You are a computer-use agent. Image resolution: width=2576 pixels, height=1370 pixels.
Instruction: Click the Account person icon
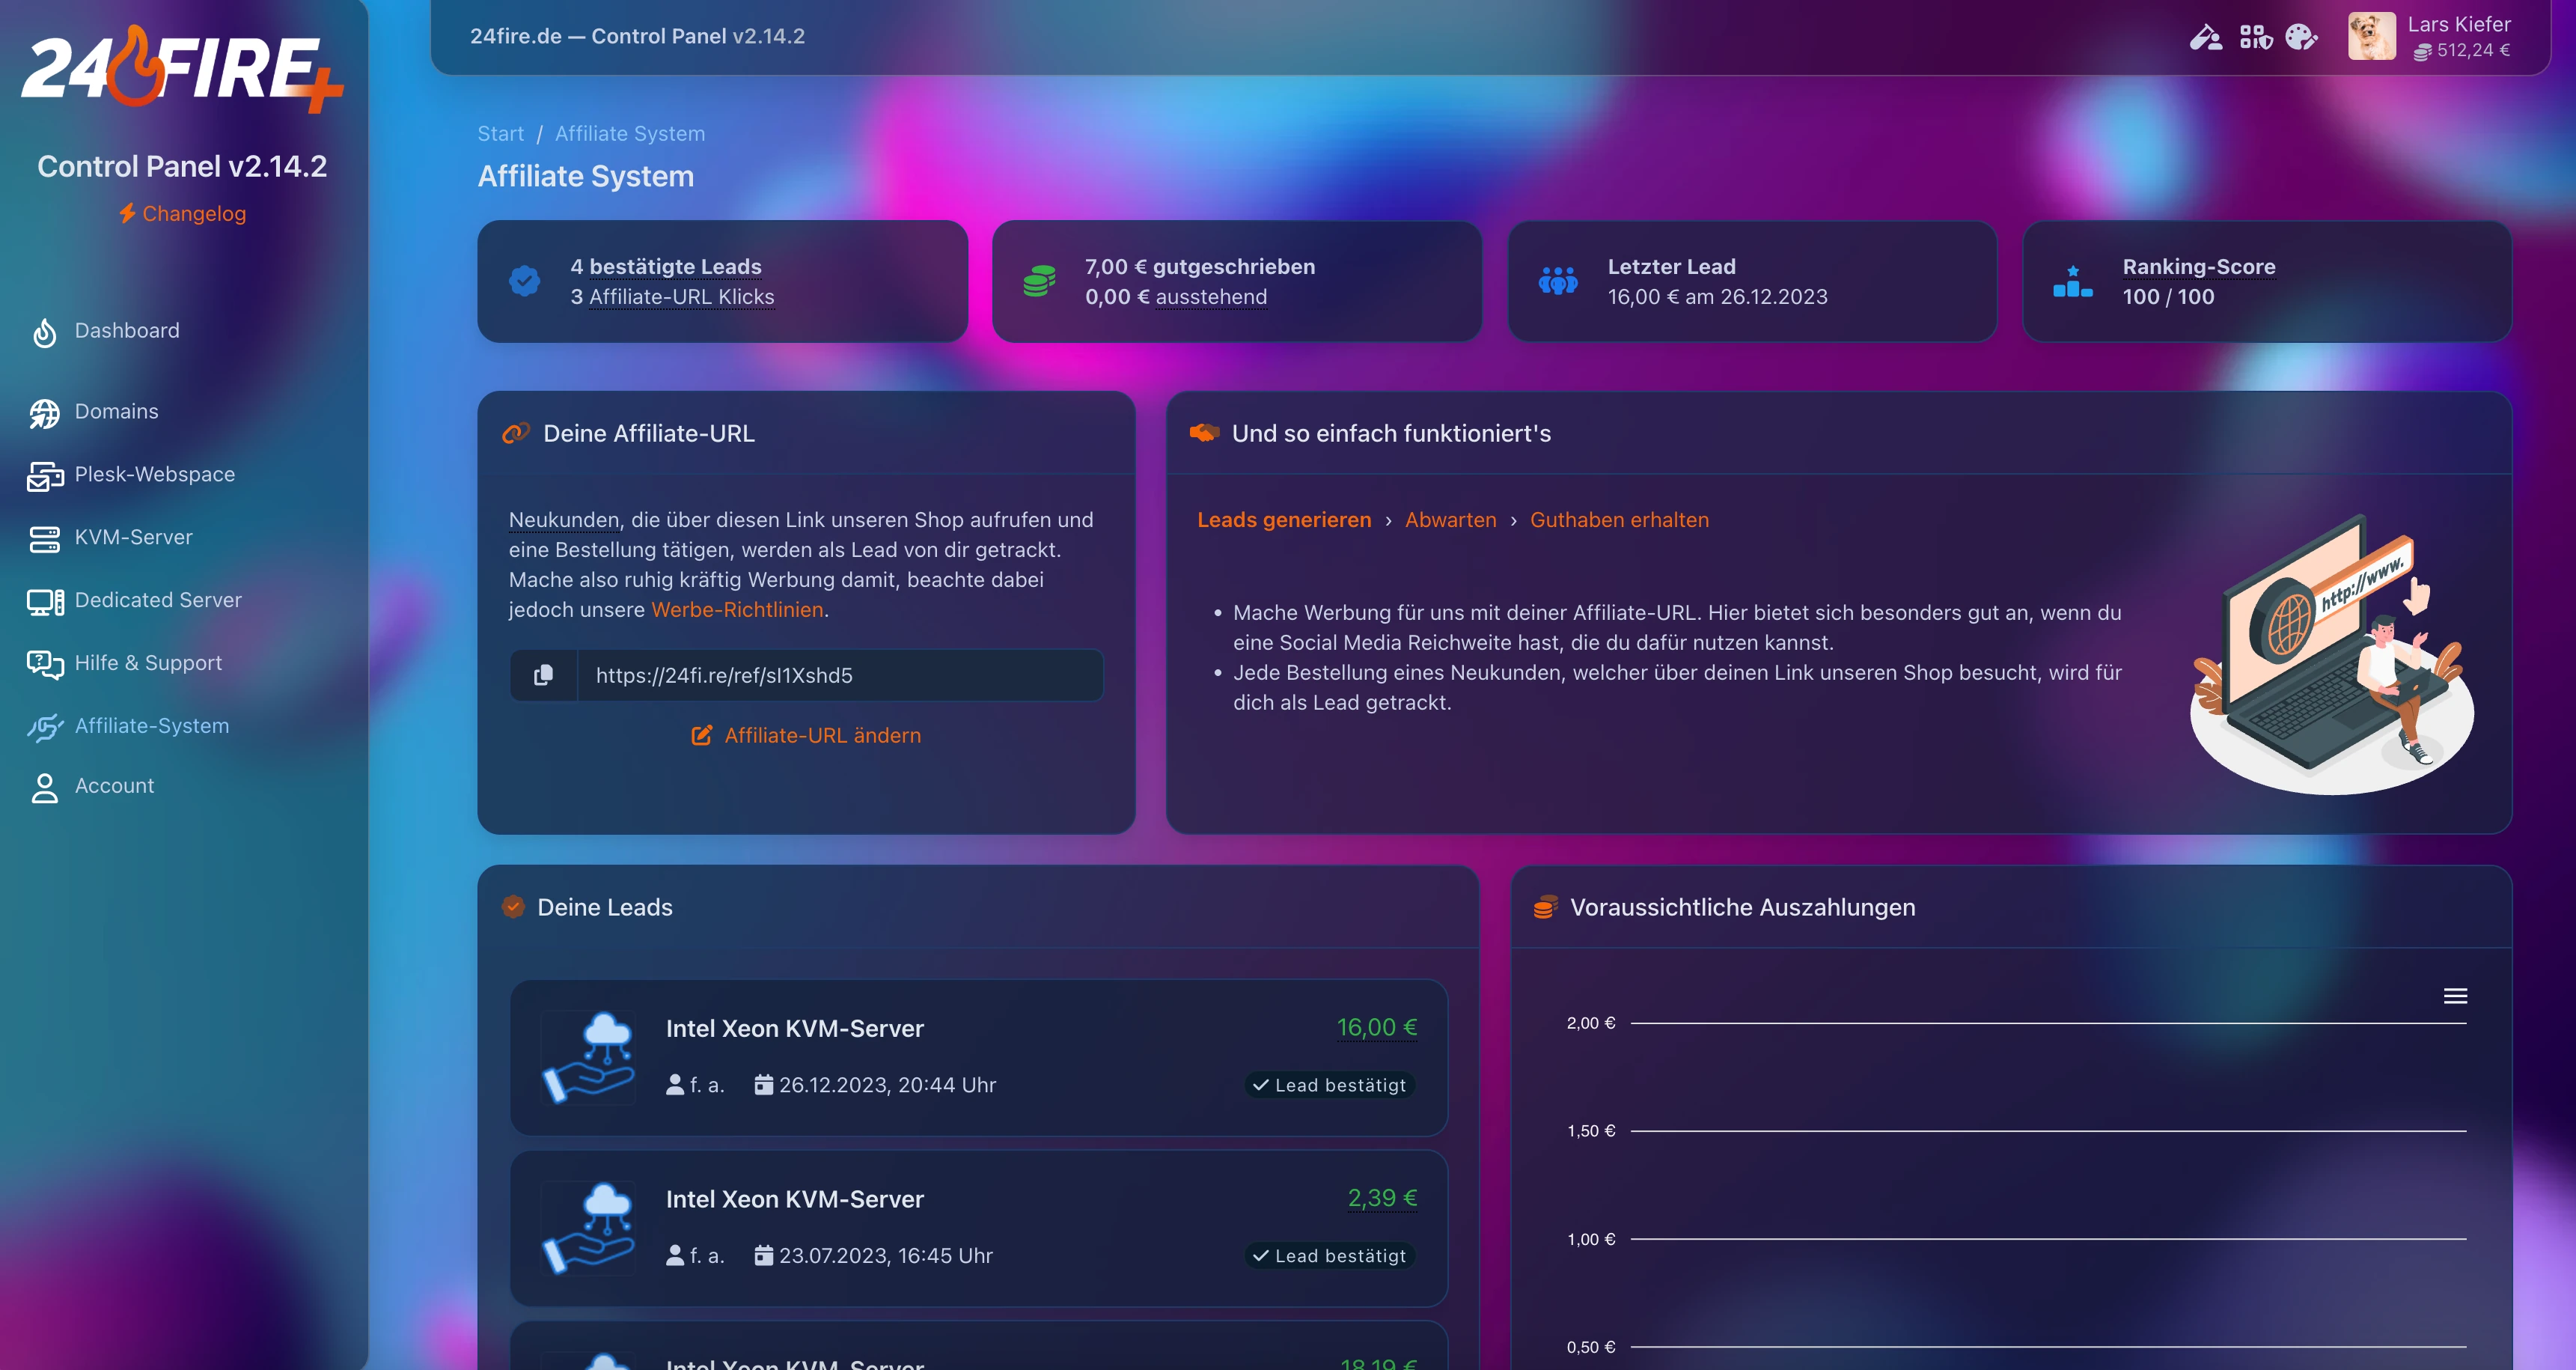coord(44,787)
